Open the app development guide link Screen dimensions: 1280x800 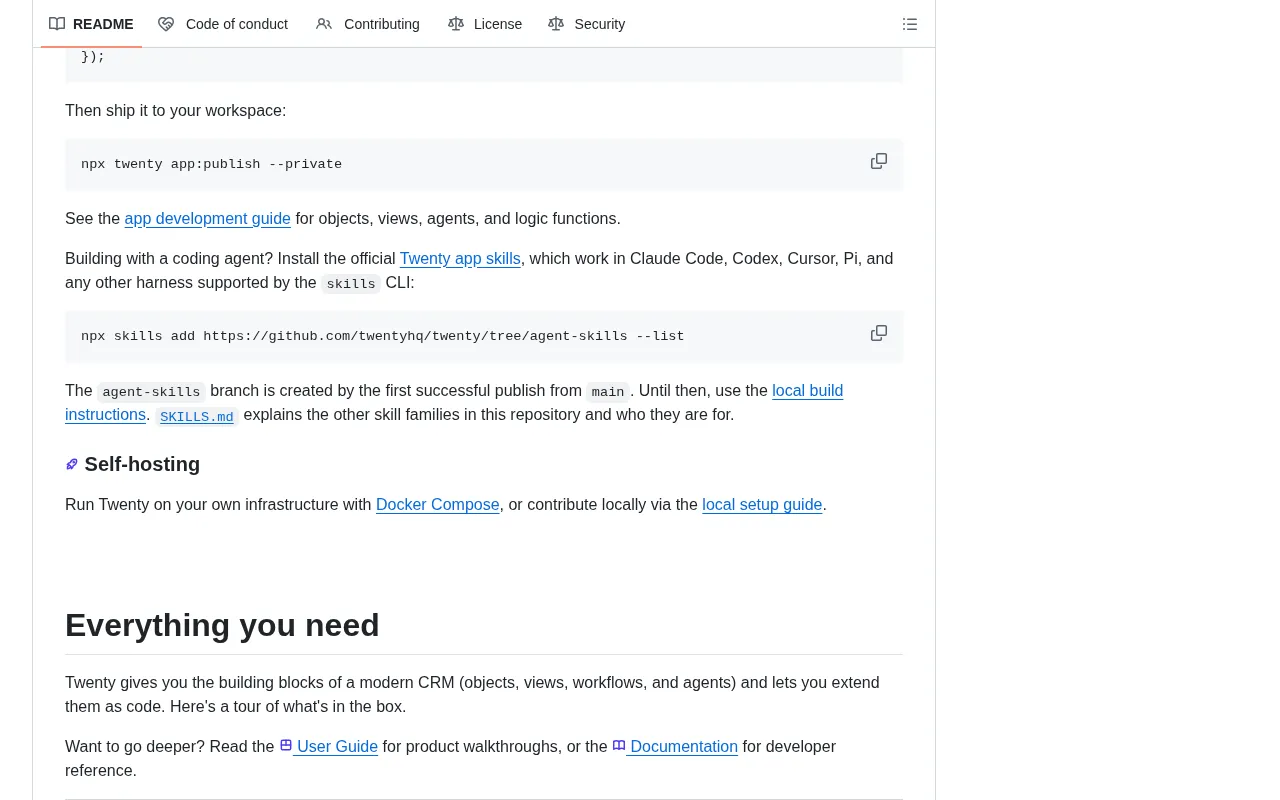click(x=208, y=218)
